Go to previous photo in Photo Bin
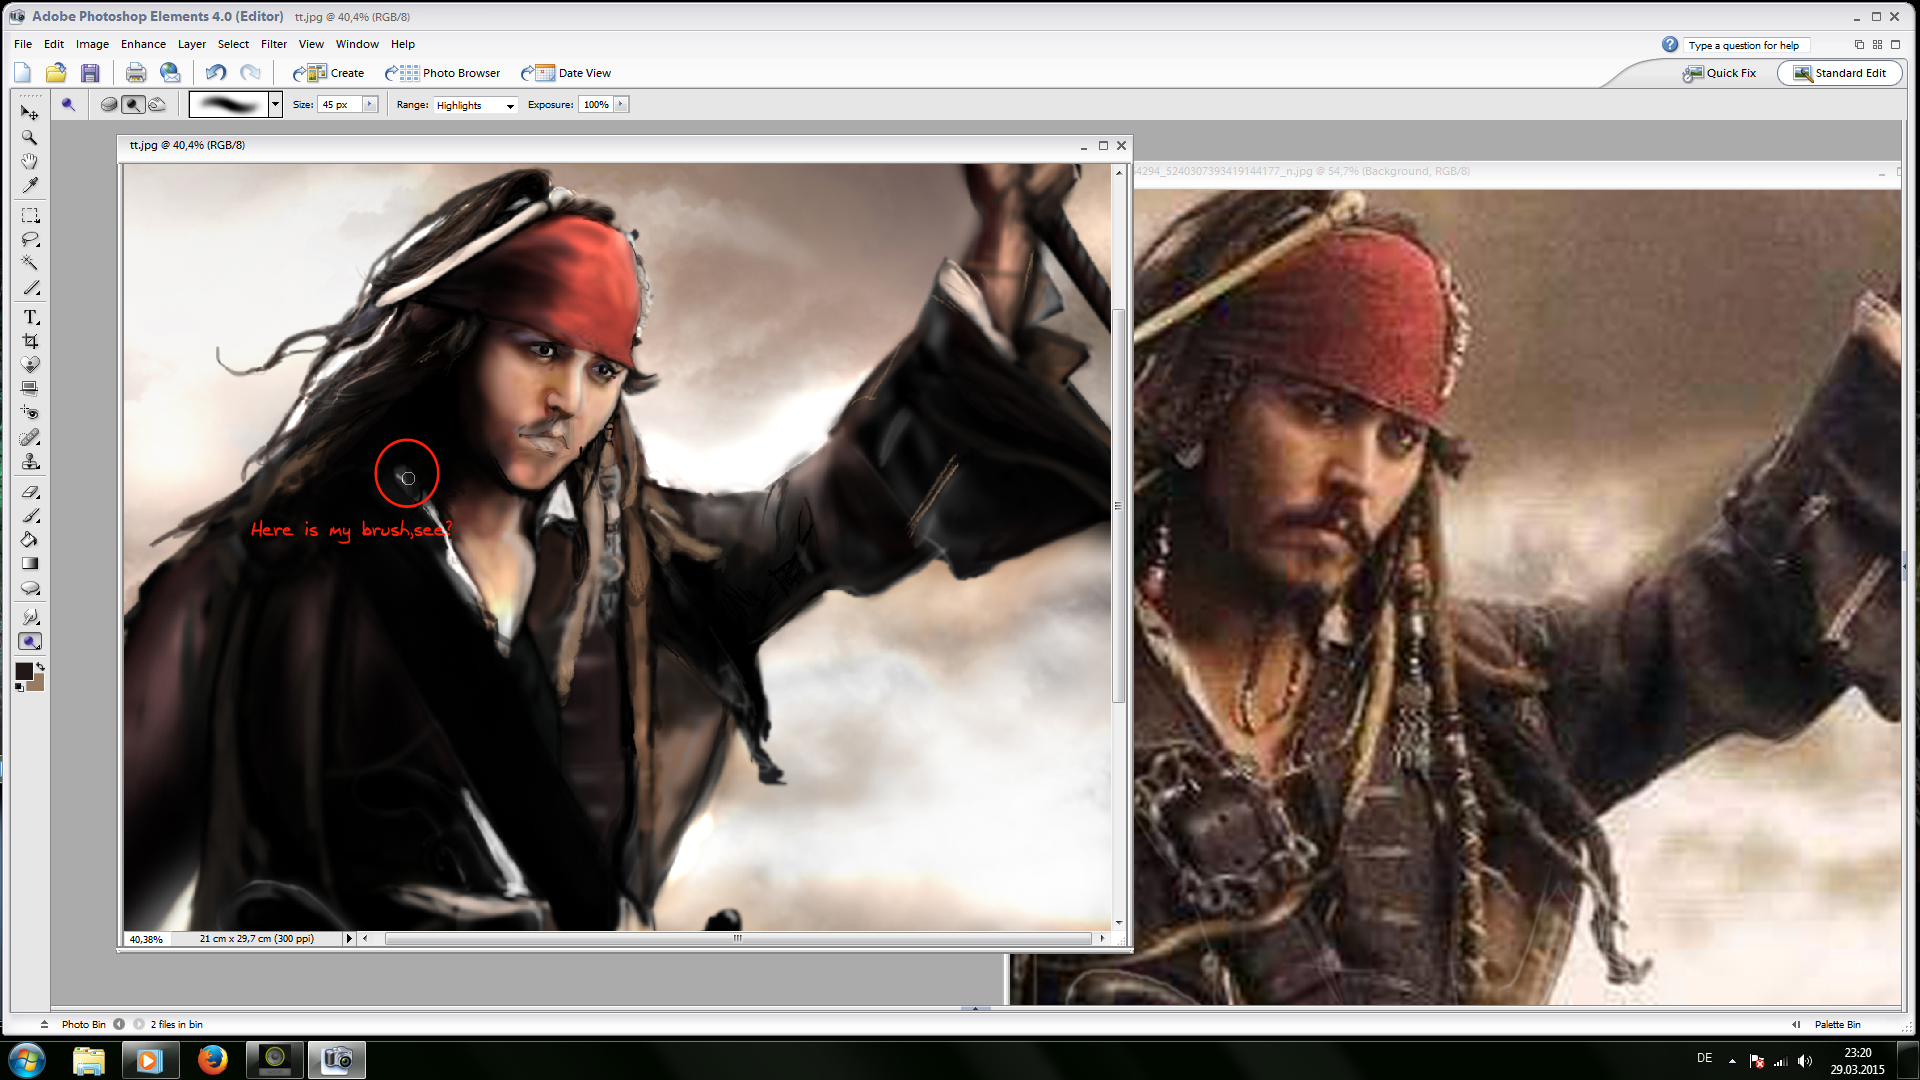This screenshot has width=1920, height=1080. point(119,1024)
